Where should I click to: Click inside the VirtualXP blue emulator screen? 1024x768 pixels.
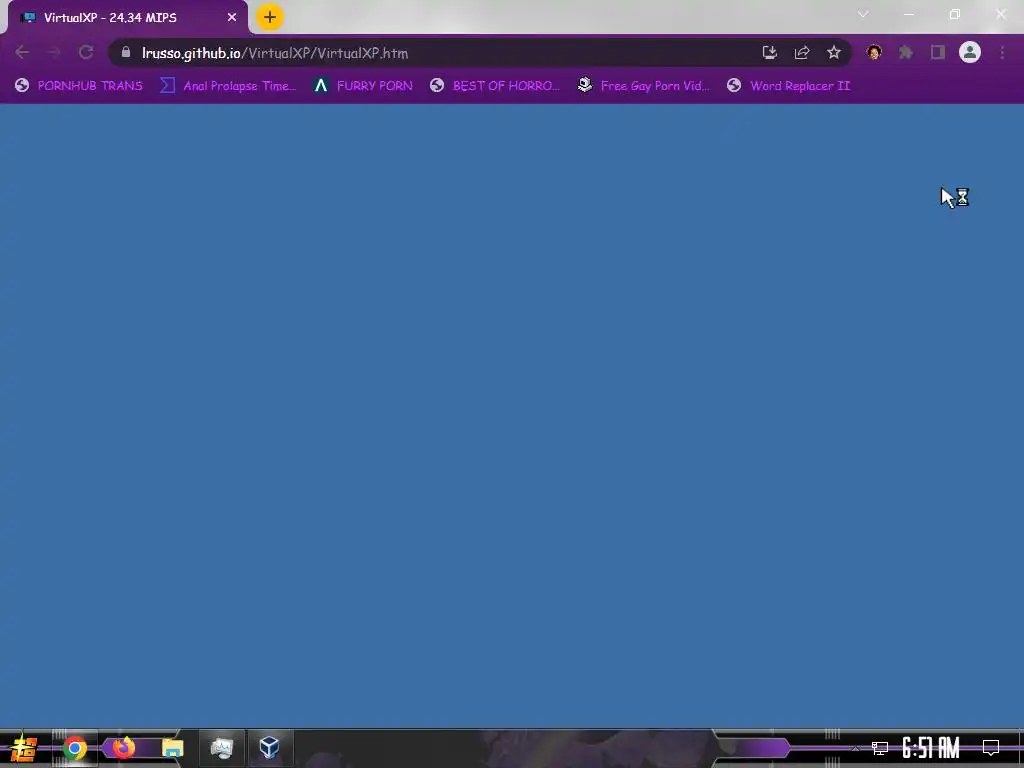[x=512, y=415]
